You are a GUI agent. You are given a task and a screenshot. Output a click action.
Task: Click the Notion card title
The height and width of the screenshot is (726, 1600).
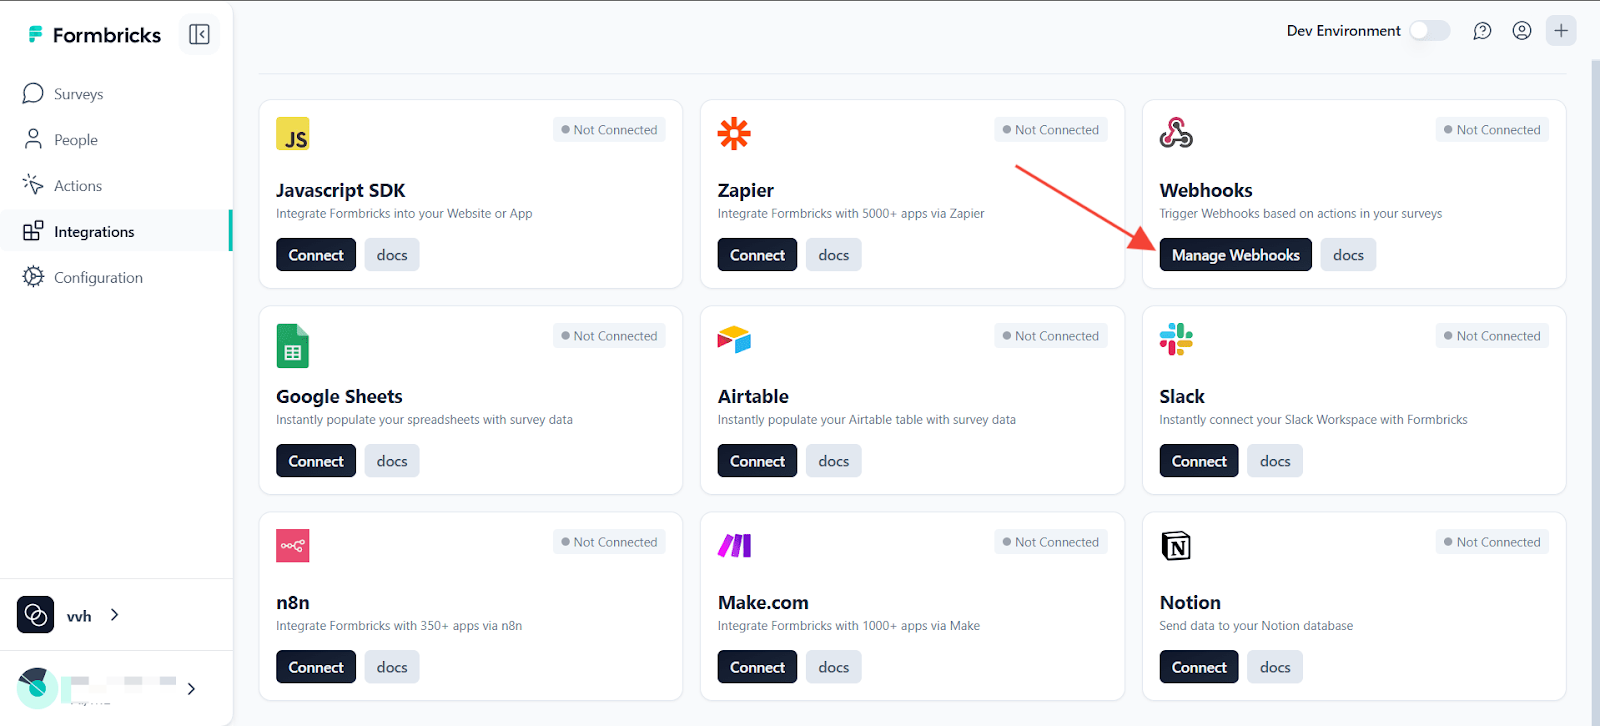point(1190,602)
